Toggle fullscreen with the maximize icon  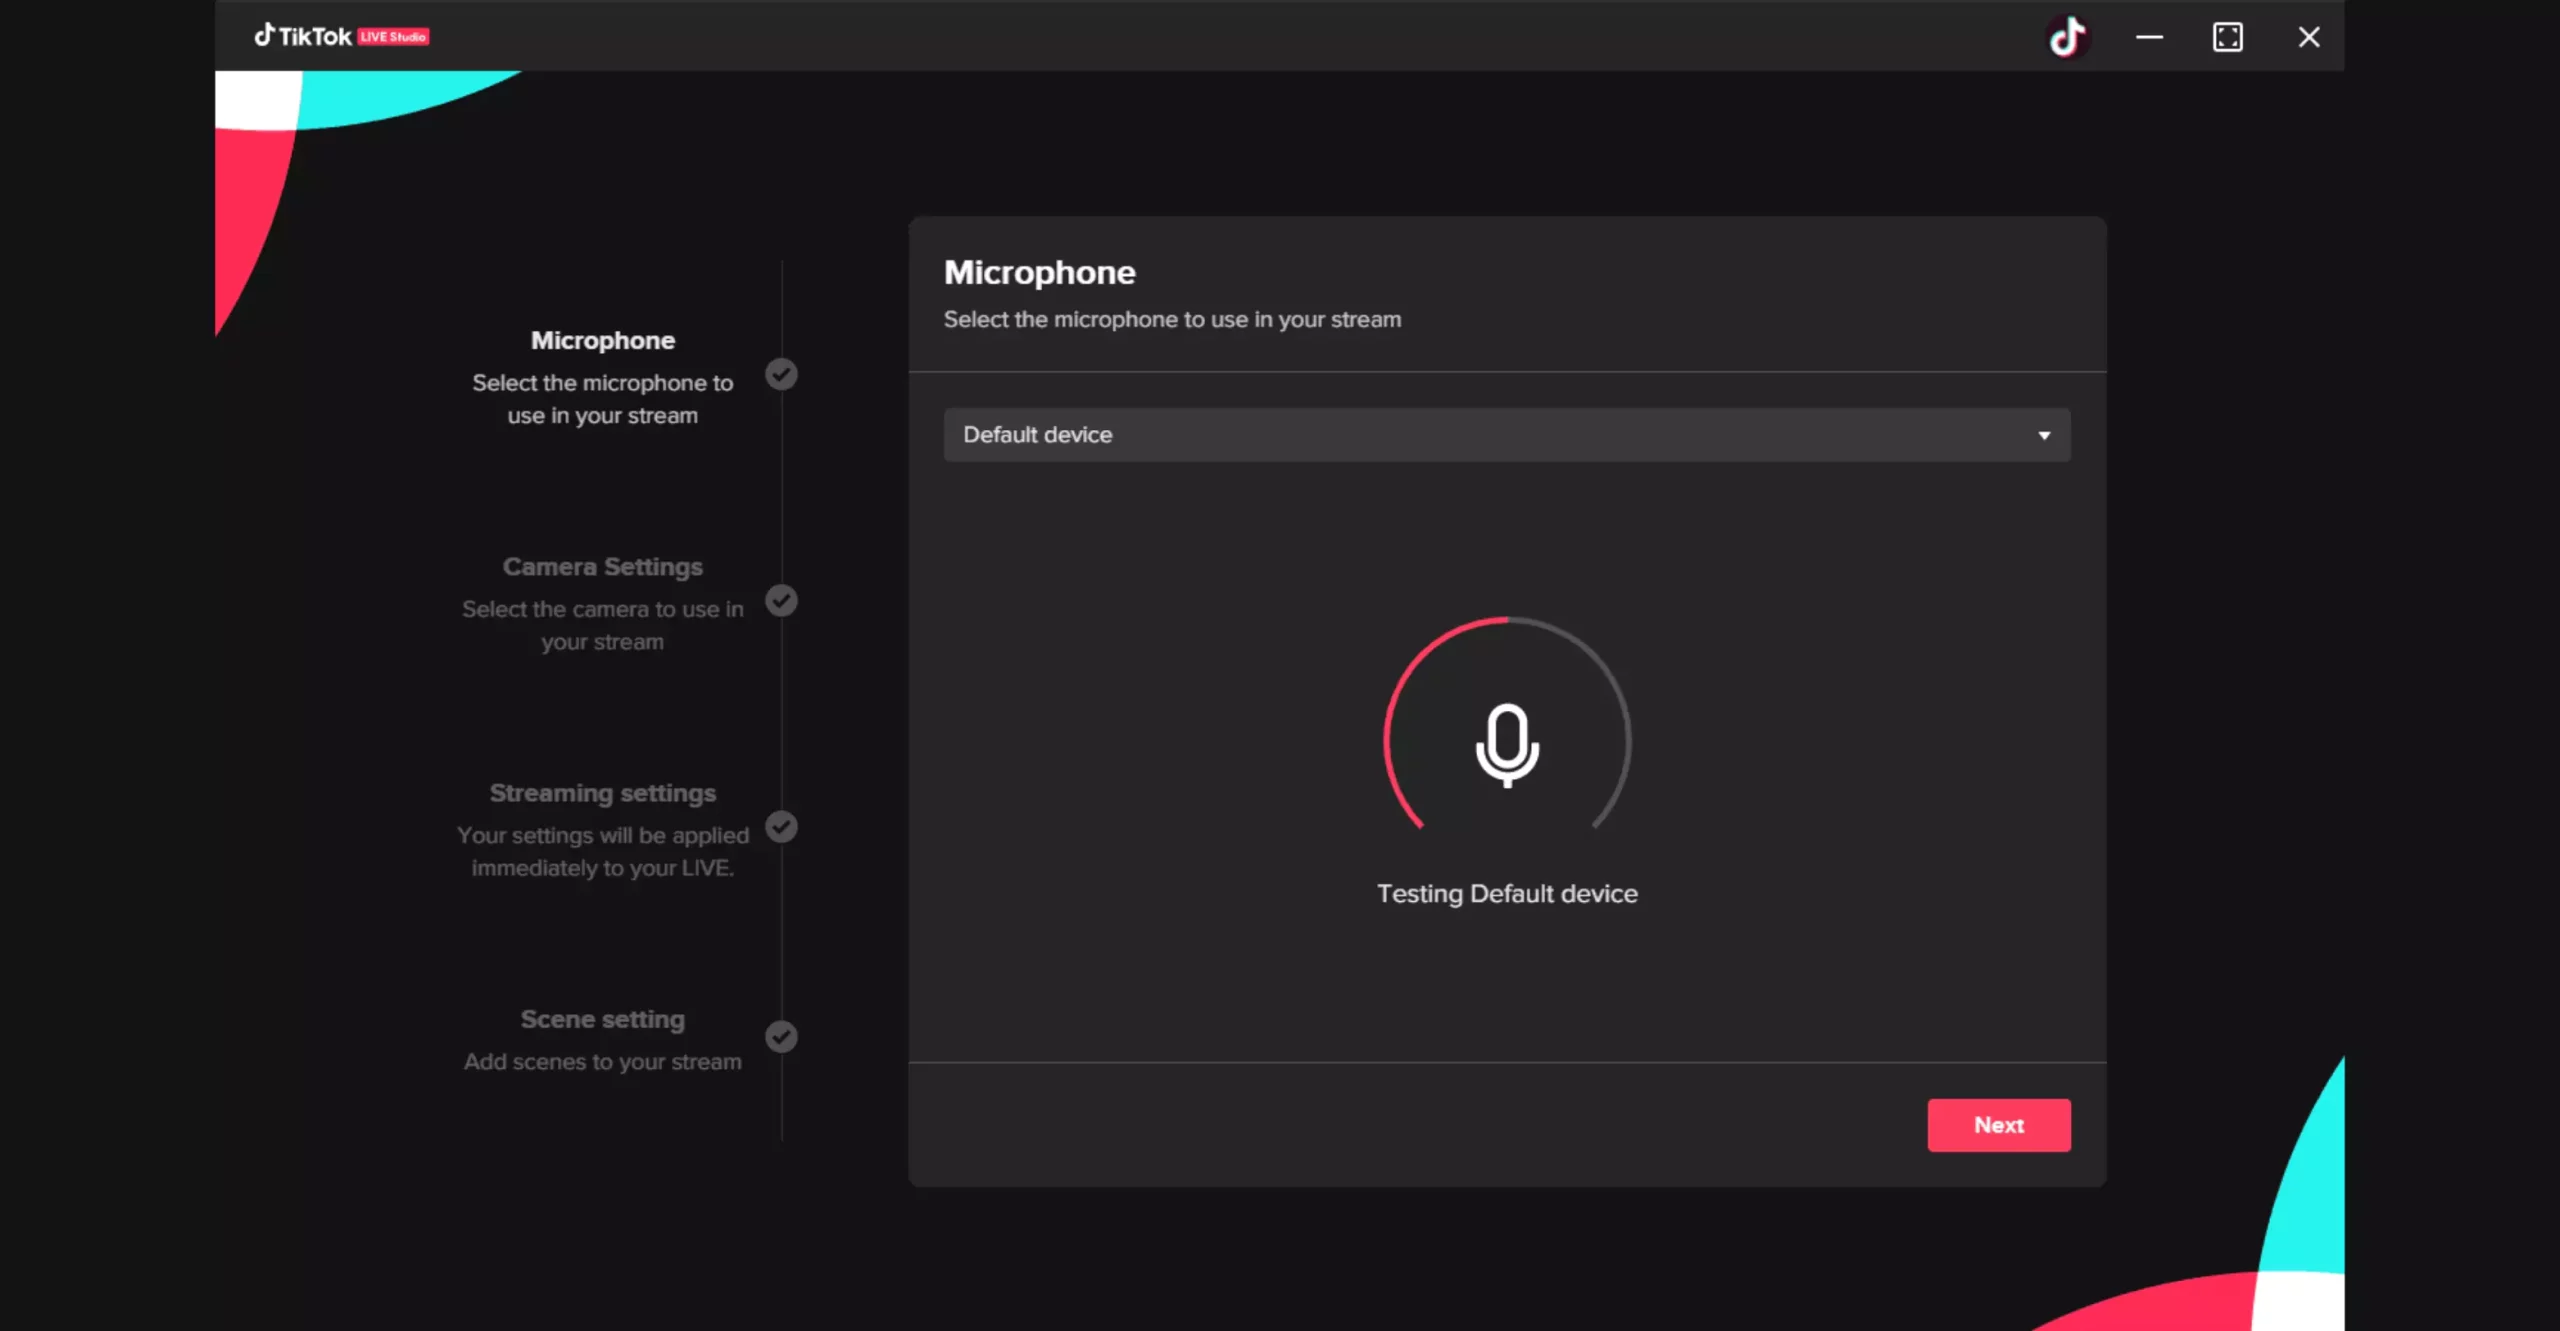[2227, 38]
